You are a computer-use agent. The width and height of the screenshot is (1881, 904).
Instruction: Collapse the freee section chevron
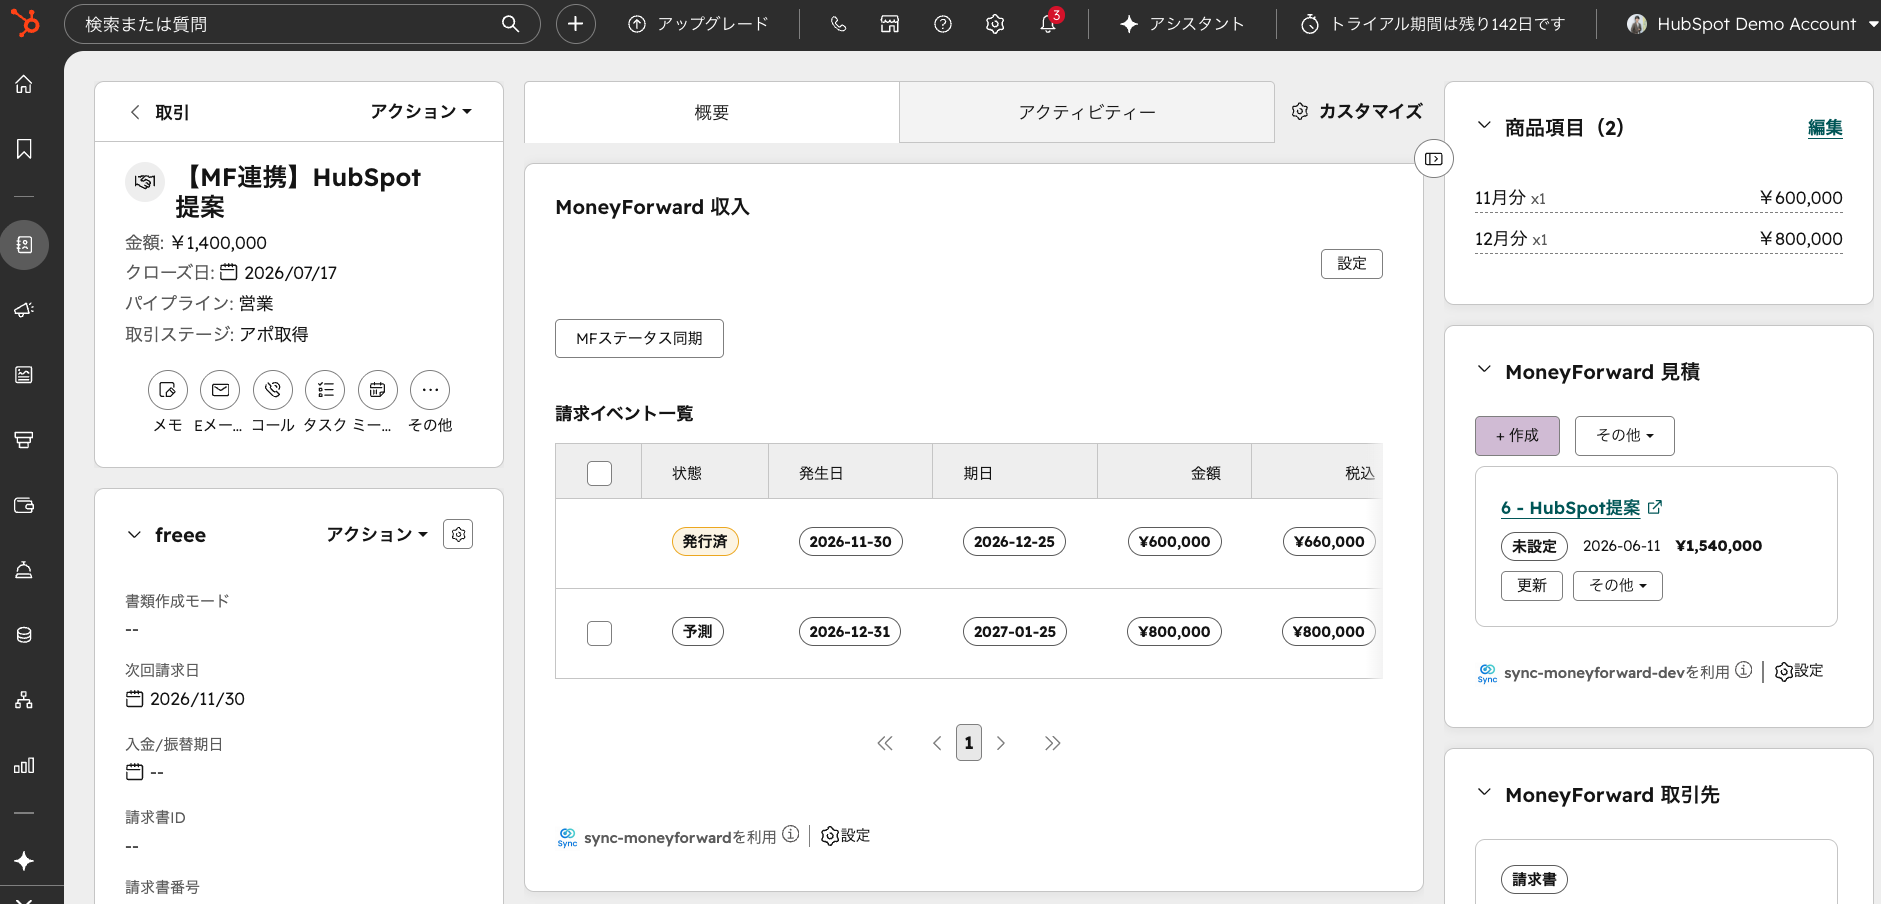pyautogui.click(x=134, y=535)
